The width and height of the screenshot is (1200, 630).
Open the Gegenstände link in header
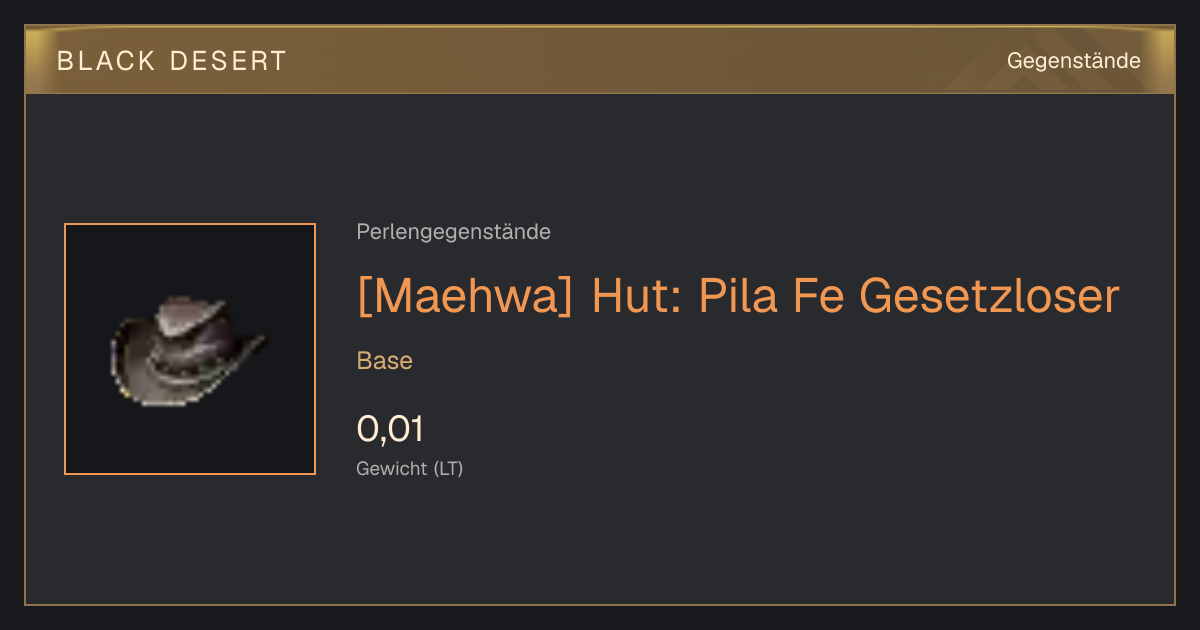pyautogui.click(x=1073, y=61)
